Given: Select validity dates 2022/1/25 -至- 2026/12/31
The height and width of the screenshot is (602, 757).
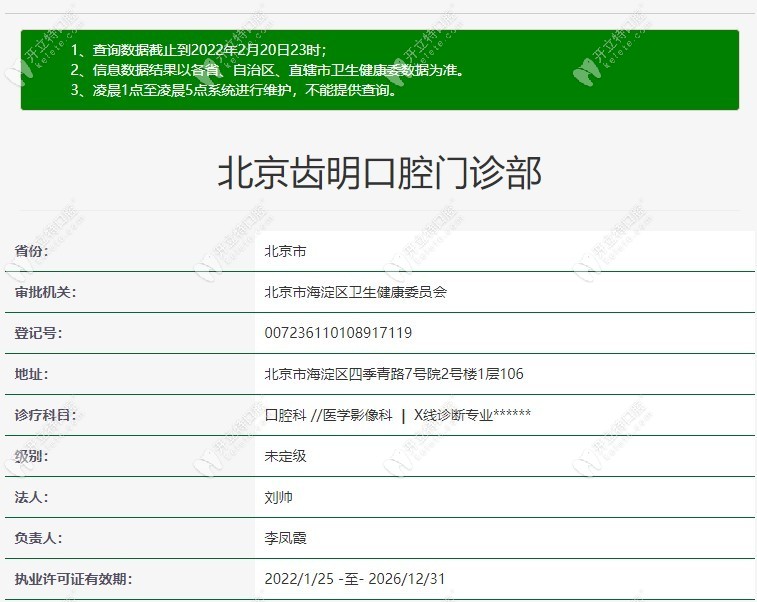Looking at the screenshot, I should (x=355, y=579).
